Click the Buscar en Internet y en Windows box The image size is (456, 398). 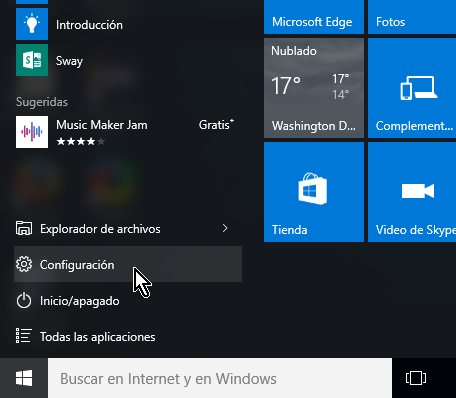coord(220,378)
